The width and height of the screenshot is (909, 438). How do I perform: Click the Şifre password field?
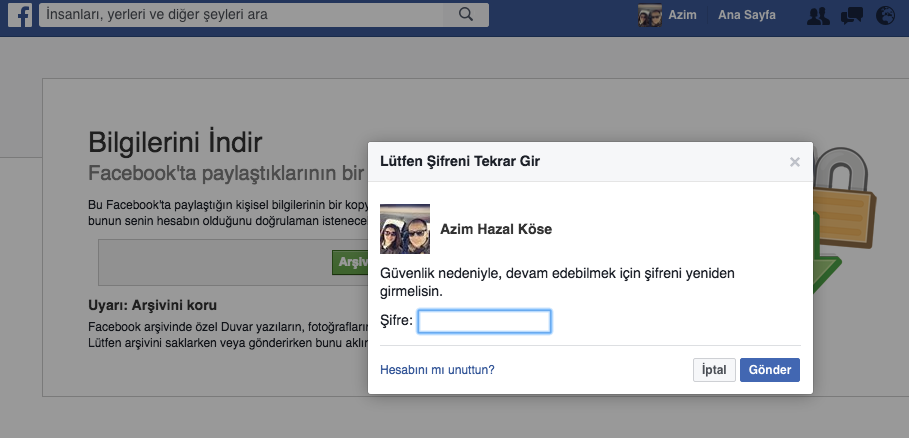point(484,322)
